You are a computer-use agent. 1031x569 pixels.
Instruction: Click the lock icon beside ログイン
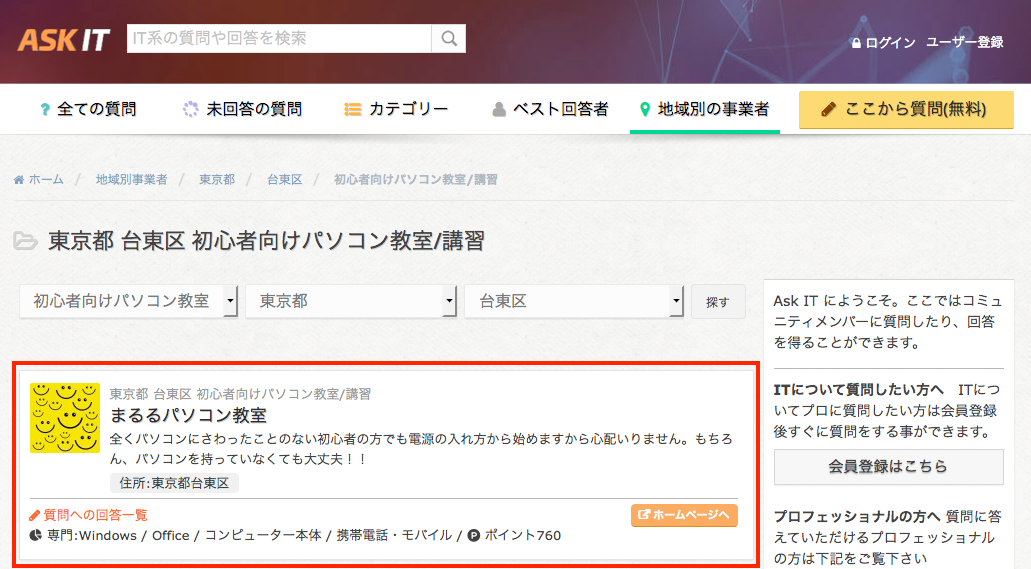point(856,43)
